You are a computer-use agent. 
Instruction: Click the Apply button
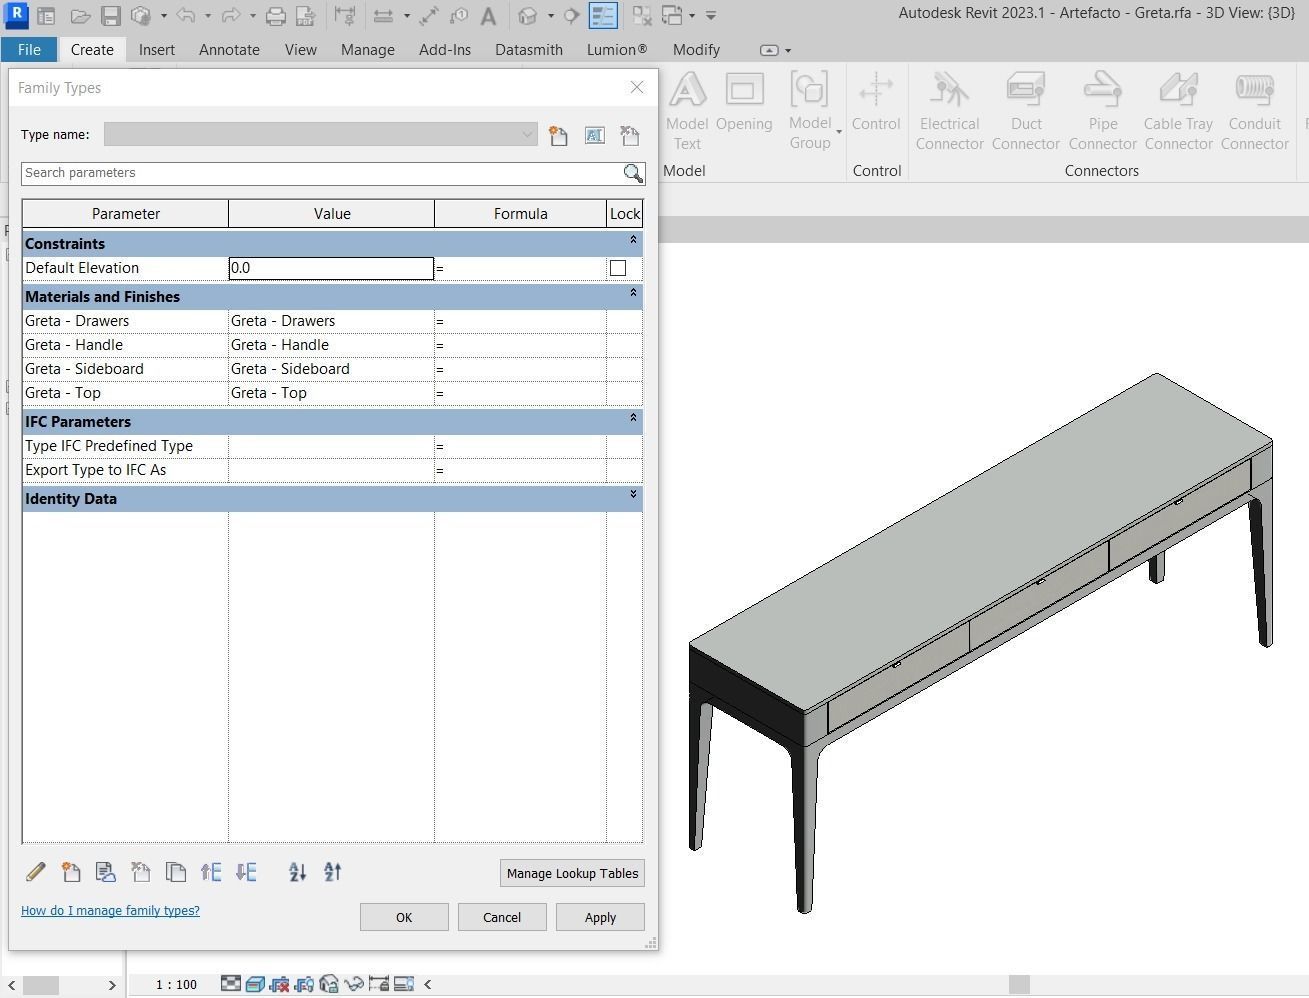pyautogui.click(x=600, y=917)
